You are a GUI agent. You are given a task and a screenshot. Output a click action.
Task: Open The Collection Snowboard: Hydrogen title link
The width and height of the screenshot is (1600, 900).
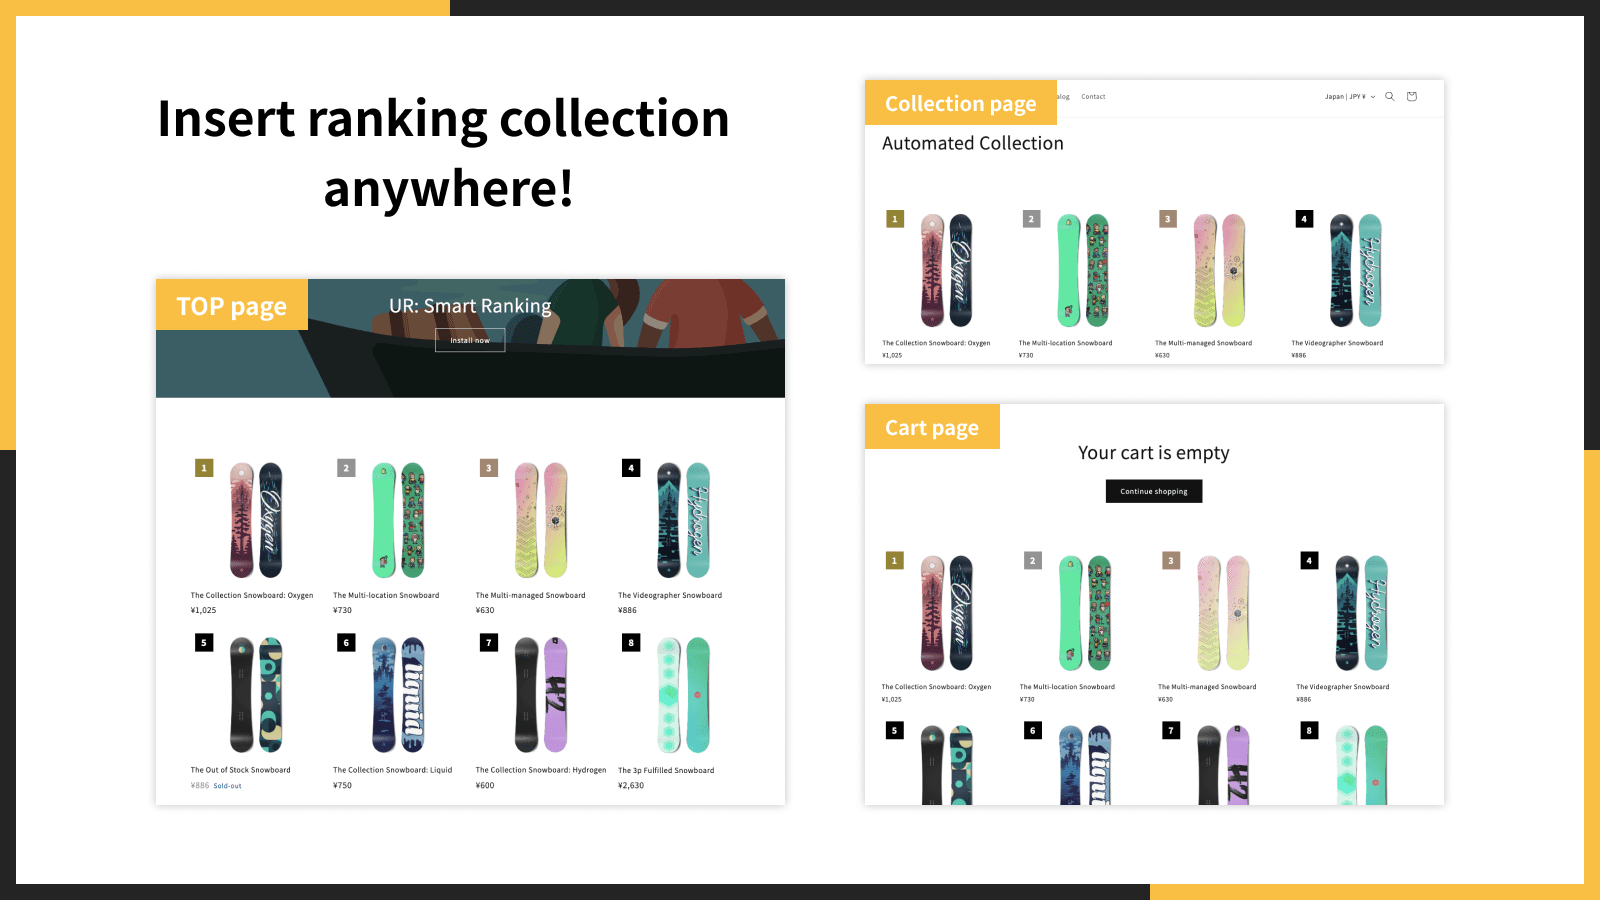point(541,770)
